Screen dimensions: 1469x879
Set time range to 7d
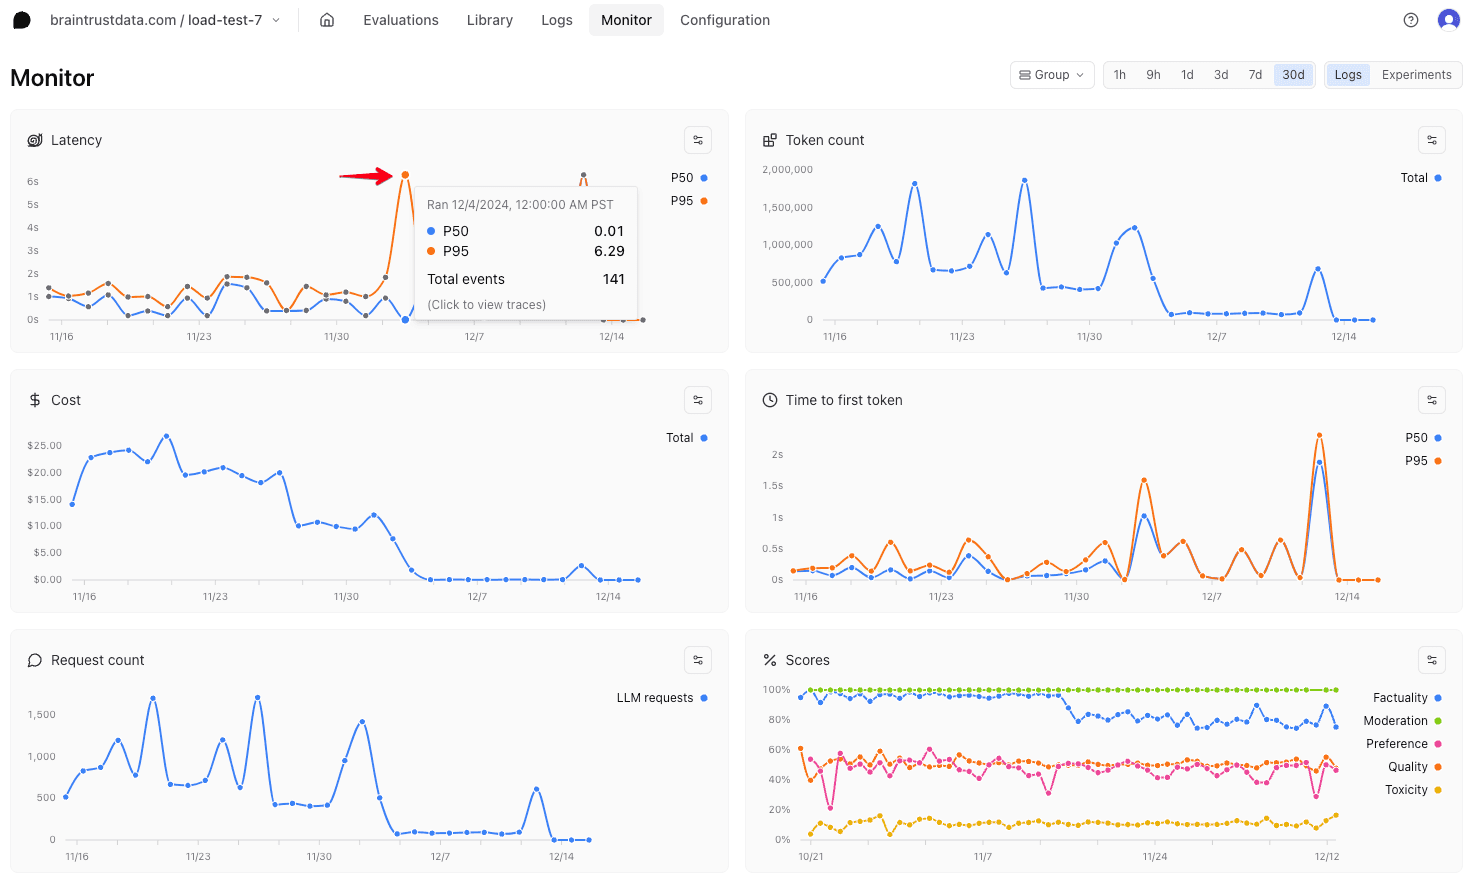tap(1255, 75)
